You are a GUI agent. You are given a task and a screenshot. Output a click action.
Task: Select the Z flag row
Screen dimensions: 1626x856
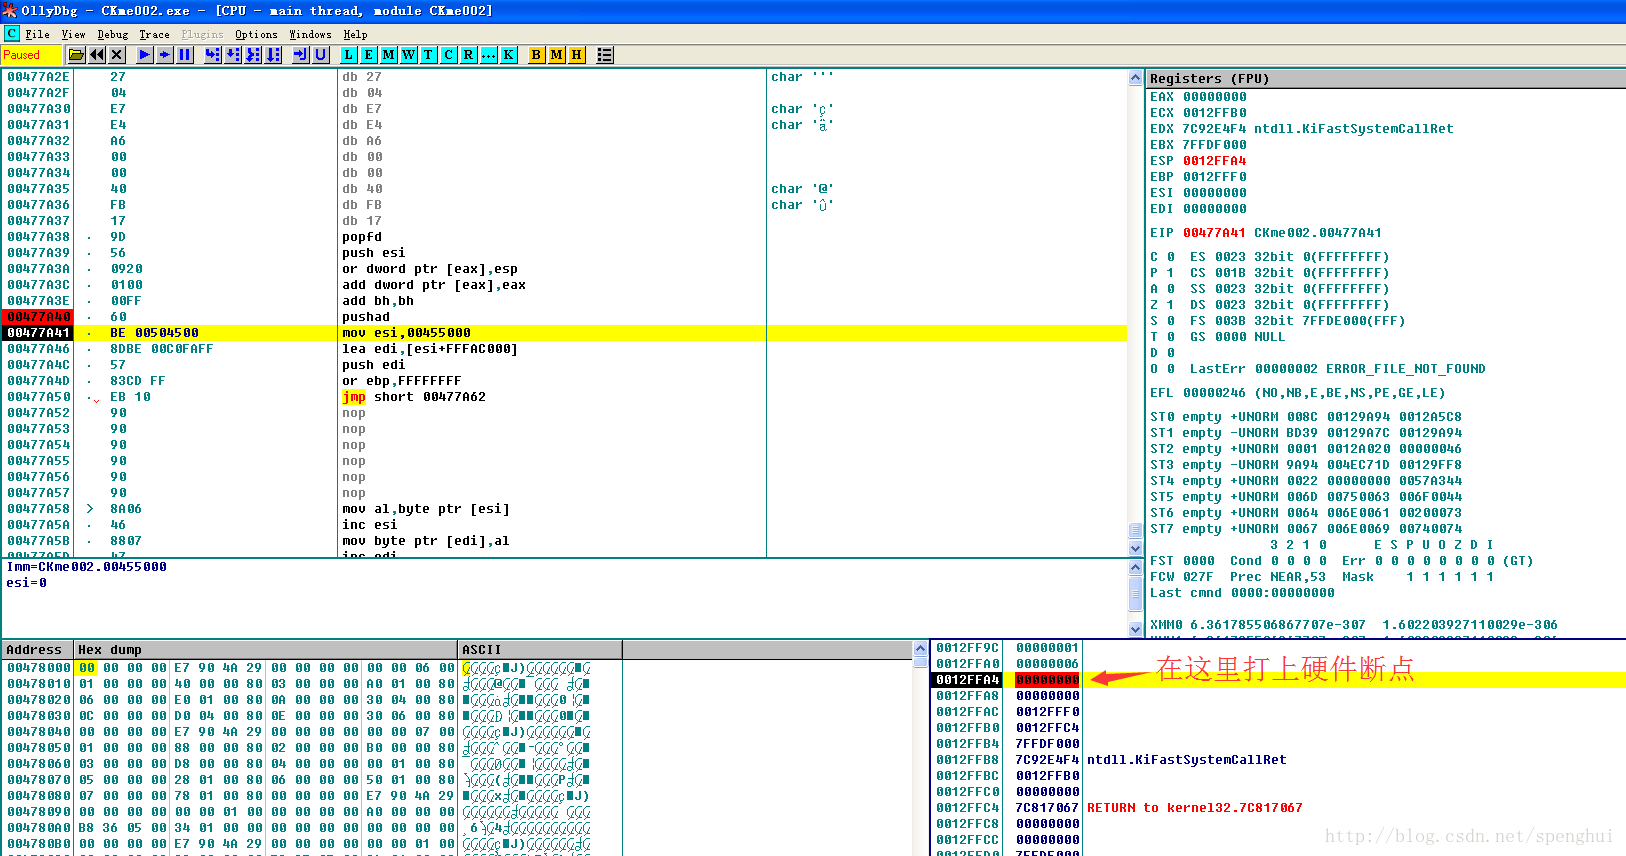[x=1162, y=305]
